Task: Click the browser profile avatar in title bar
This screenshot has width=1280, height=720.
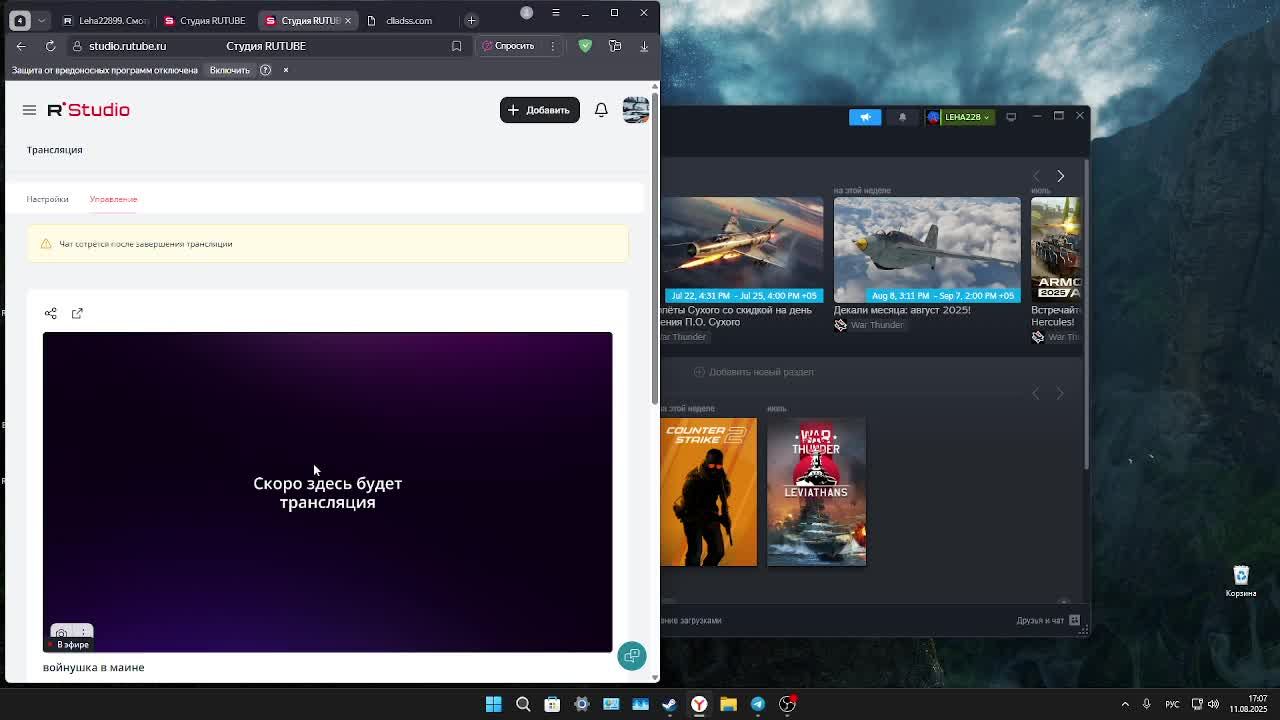Action: point(527,13)
